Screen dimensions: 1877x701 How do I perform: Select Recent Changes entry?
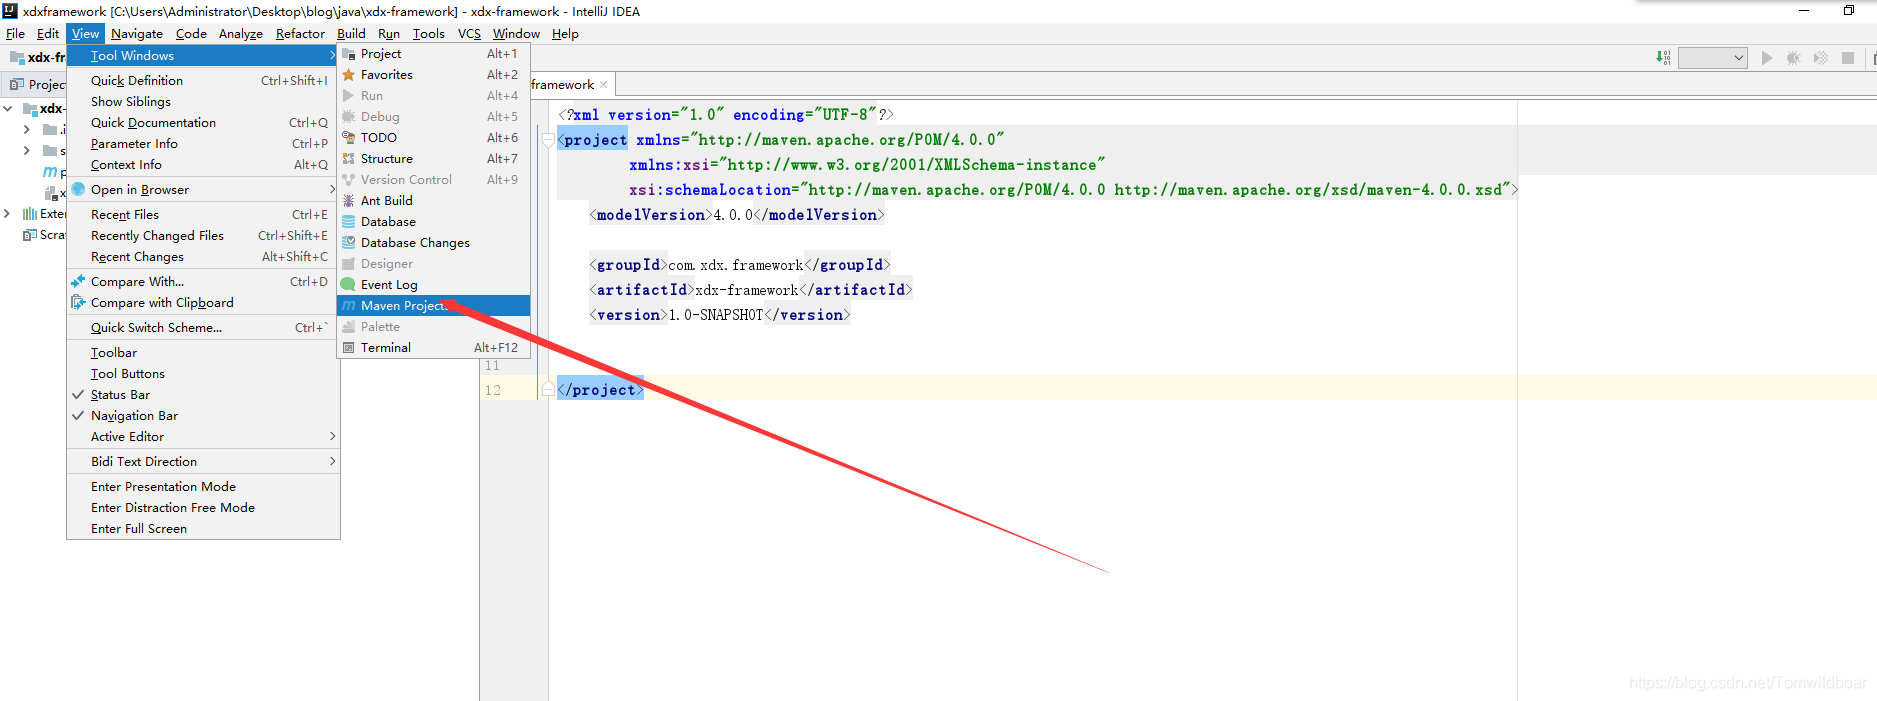coord(203,257)
